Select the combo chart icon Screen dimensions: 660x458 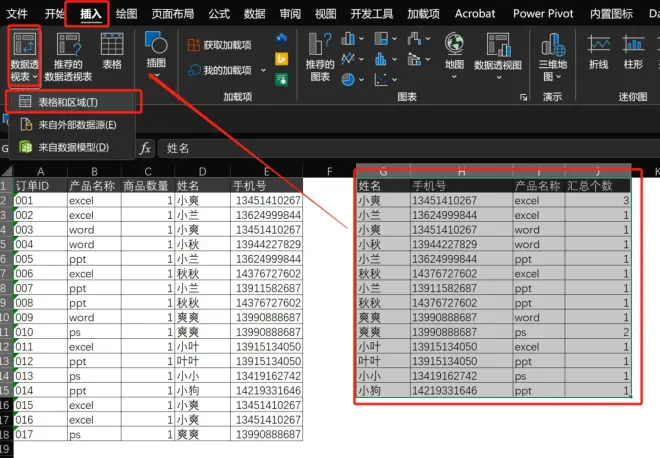414,59
